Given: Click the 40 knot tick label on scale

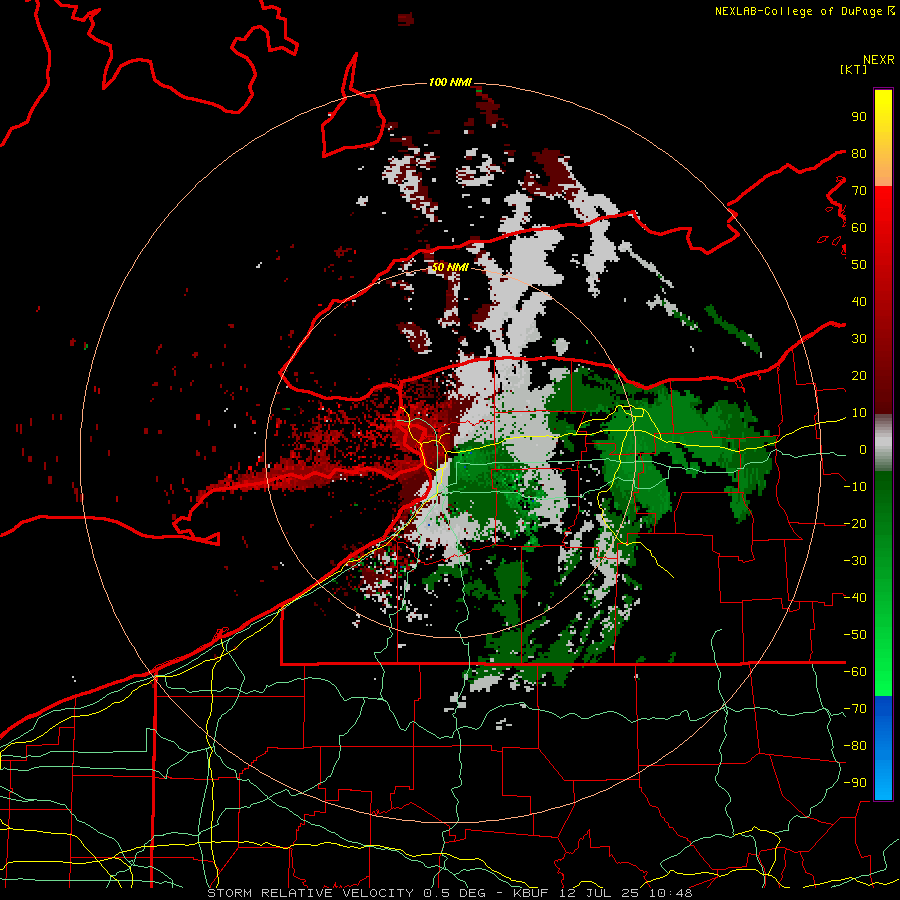Looking at the screenshot, I should tap(859, 301).
